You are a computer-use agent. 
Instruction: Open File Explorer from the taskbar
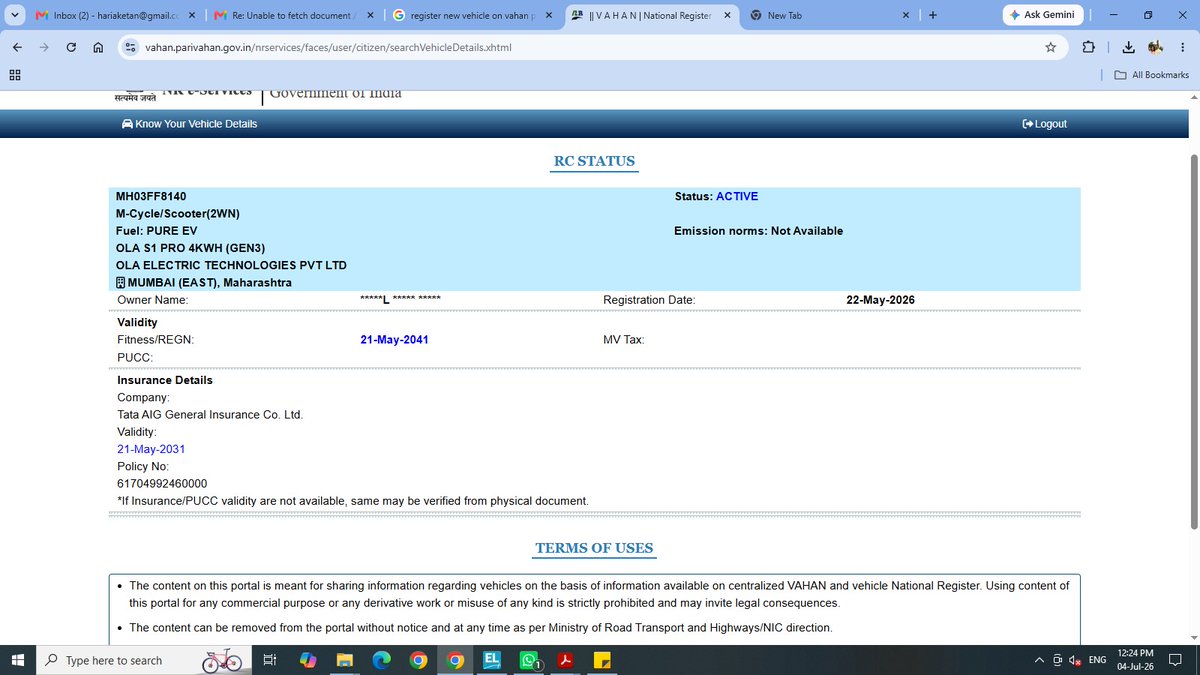pyautogui.click(x=344, y=661)
